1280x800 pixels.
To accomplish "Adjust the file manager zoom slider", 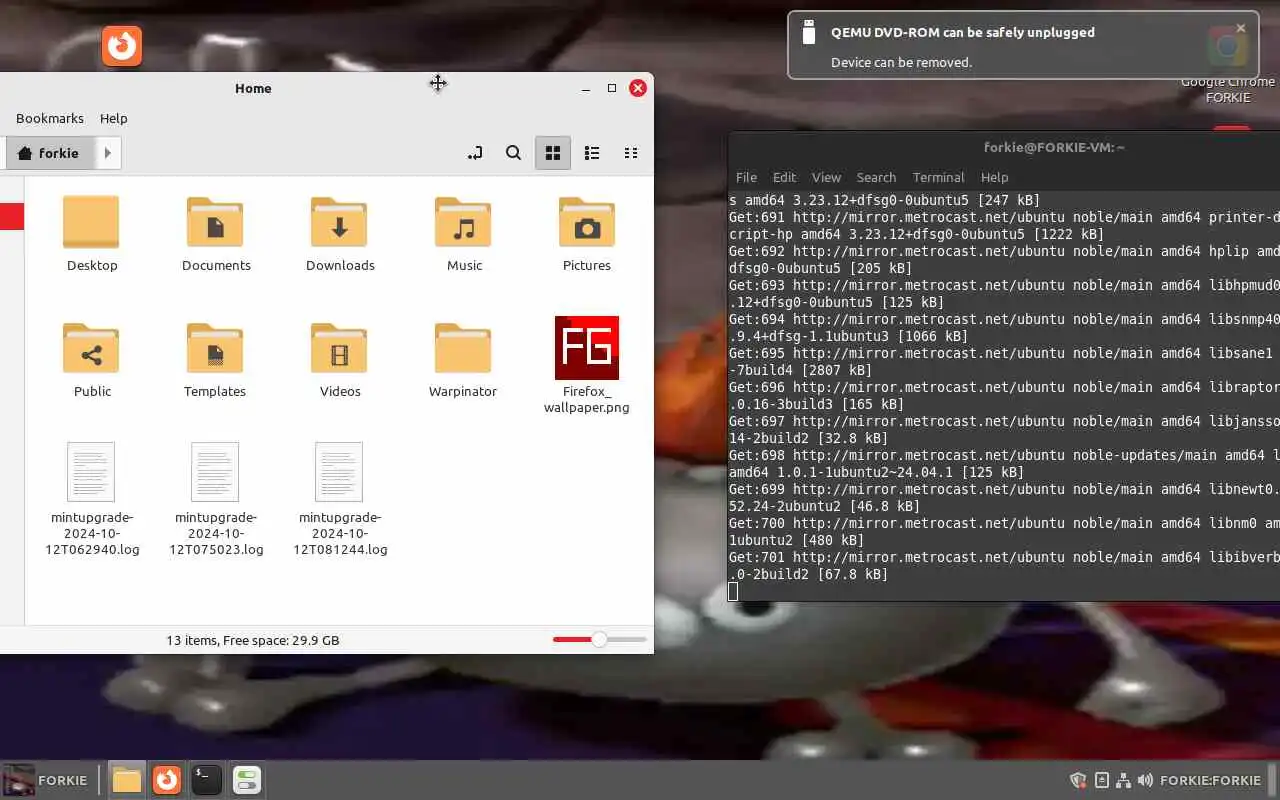I will [x=599, y=639].
